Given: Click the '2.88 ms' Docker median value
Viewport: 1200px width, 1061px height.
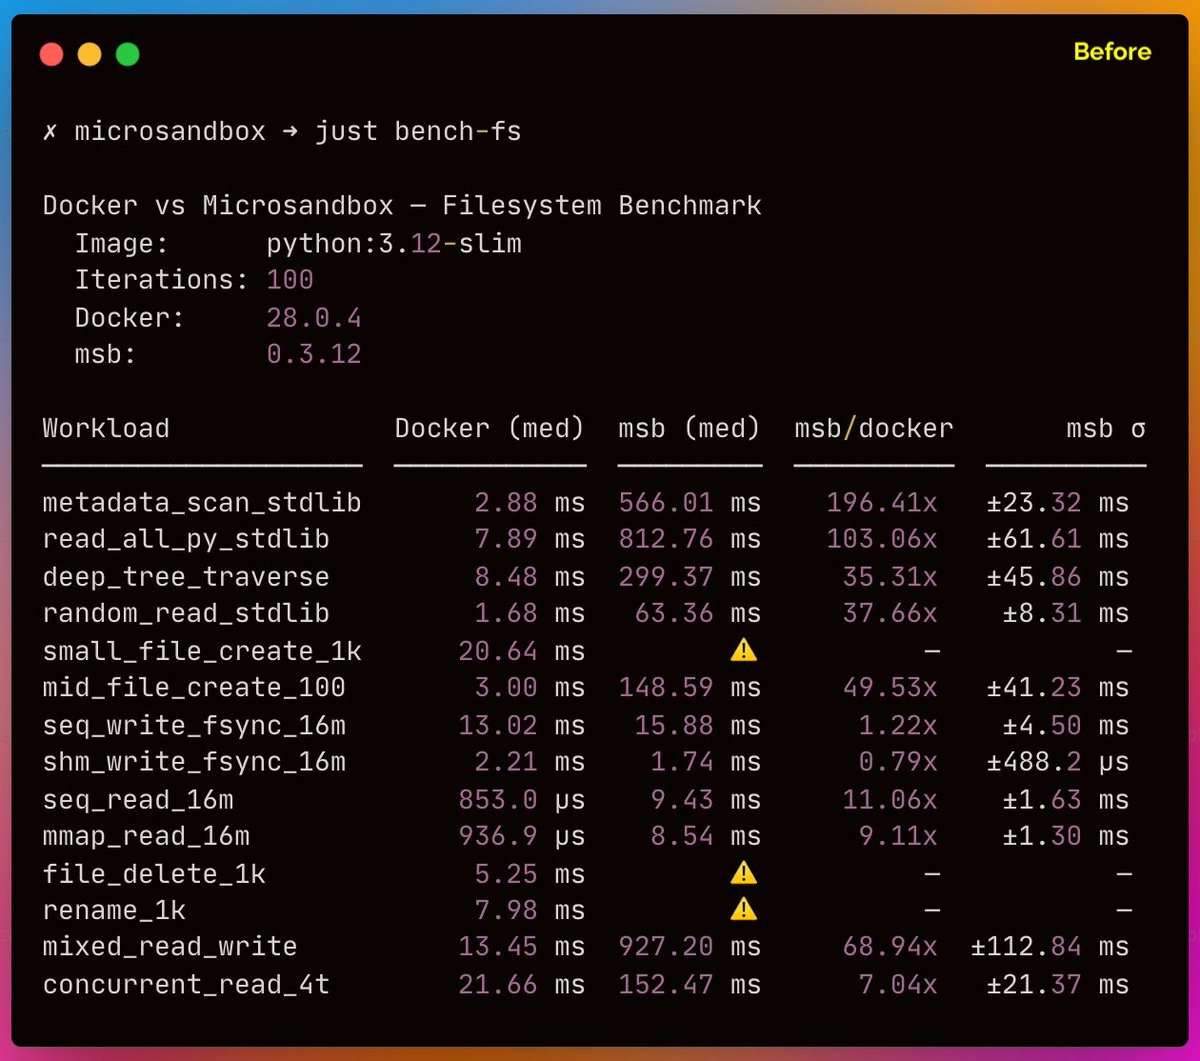Looking at the screenshot, I should [530, 502].
